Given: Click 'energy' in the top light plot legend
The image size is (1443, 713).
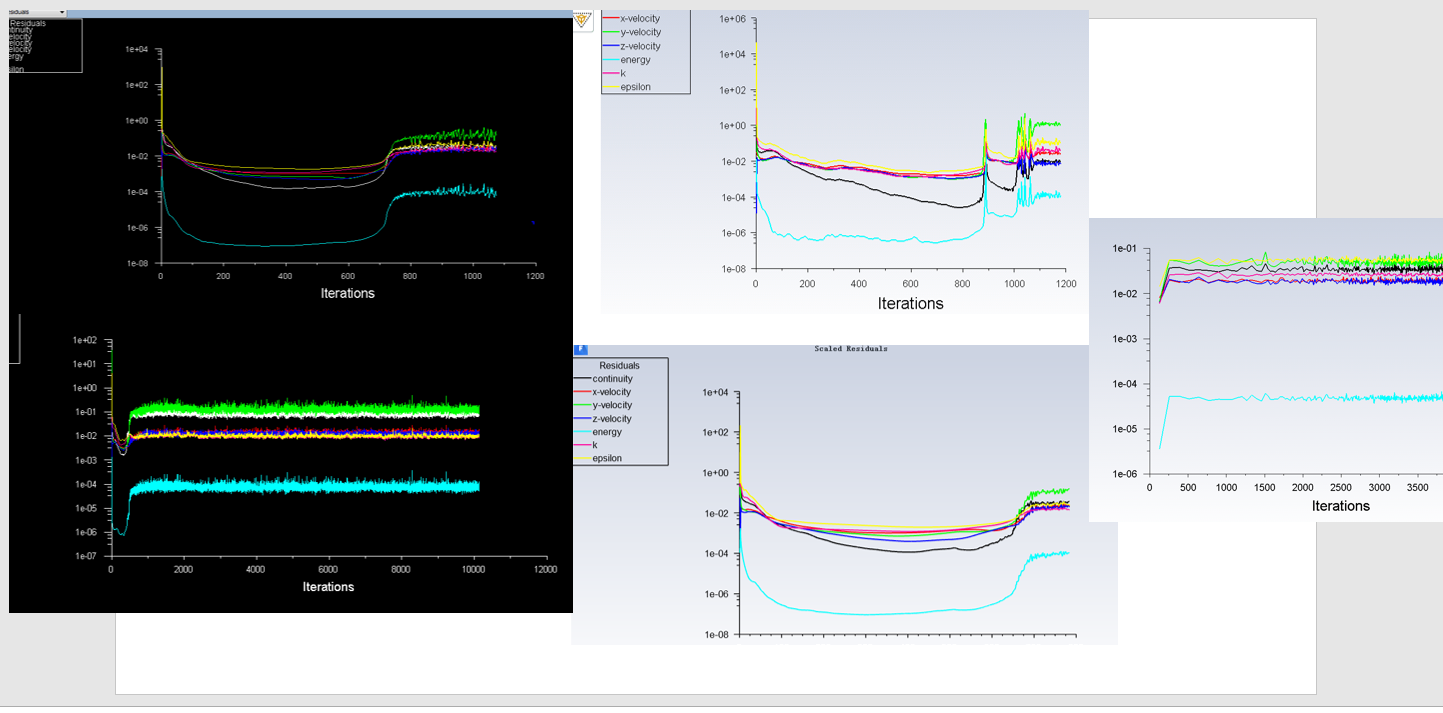Looking at the screenshot, I should click(636, 60).
